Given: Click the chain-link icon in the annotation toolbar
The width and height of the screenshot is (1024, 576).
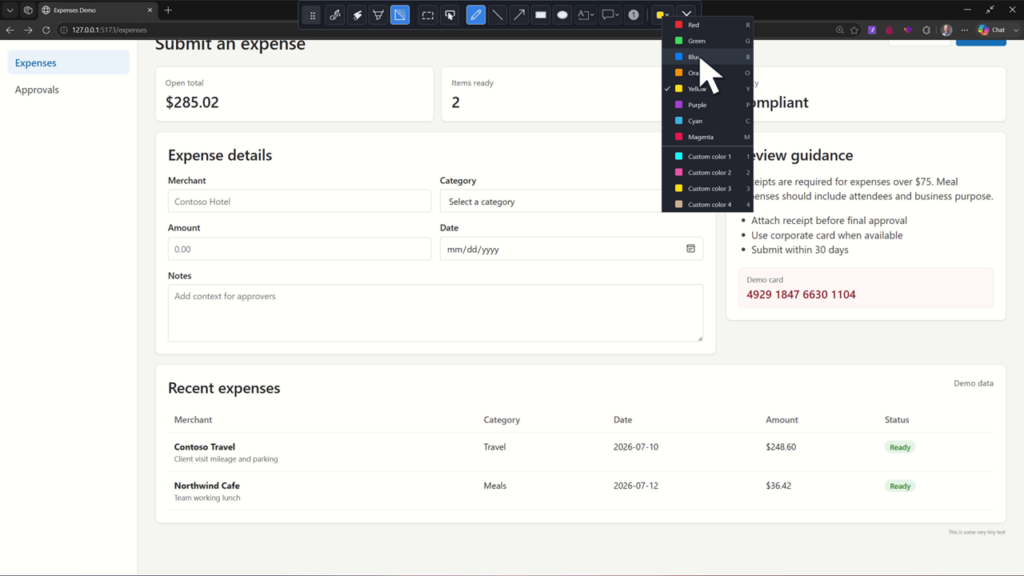Looking at the screenshot, I should tap(335, 15).
